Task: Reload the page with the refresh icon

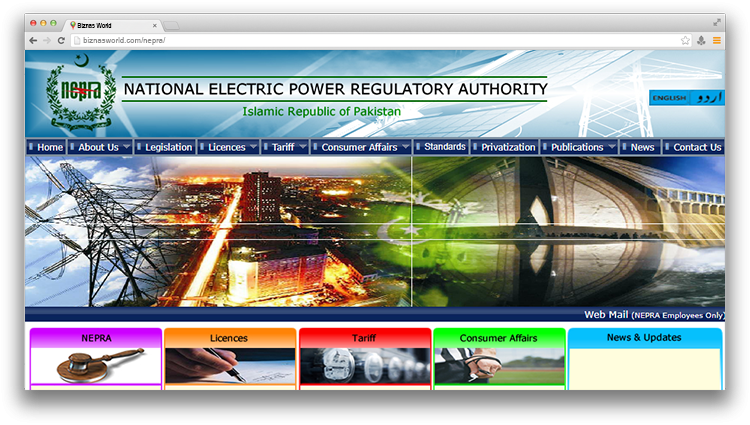Action: tap(61, 41)
